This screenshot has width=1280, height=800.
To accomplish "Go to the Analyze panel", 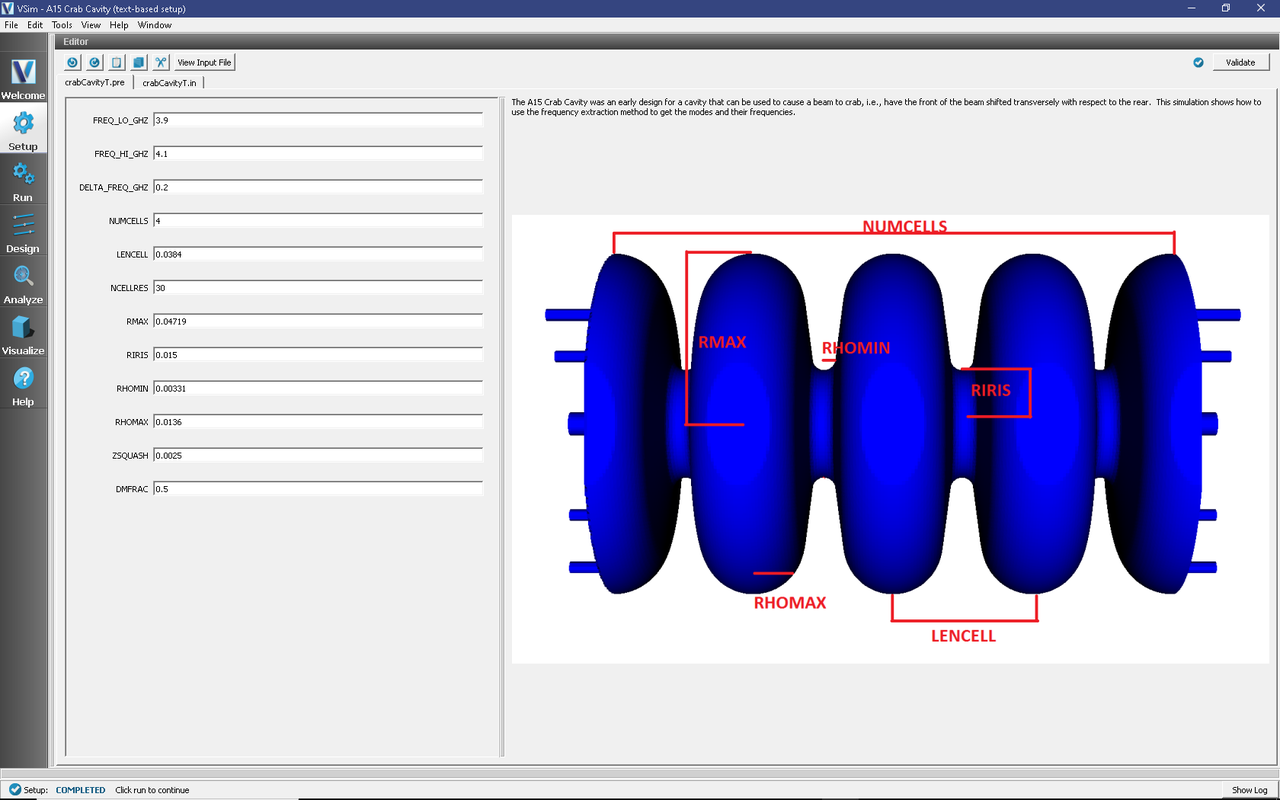I will tap(23, 285).
